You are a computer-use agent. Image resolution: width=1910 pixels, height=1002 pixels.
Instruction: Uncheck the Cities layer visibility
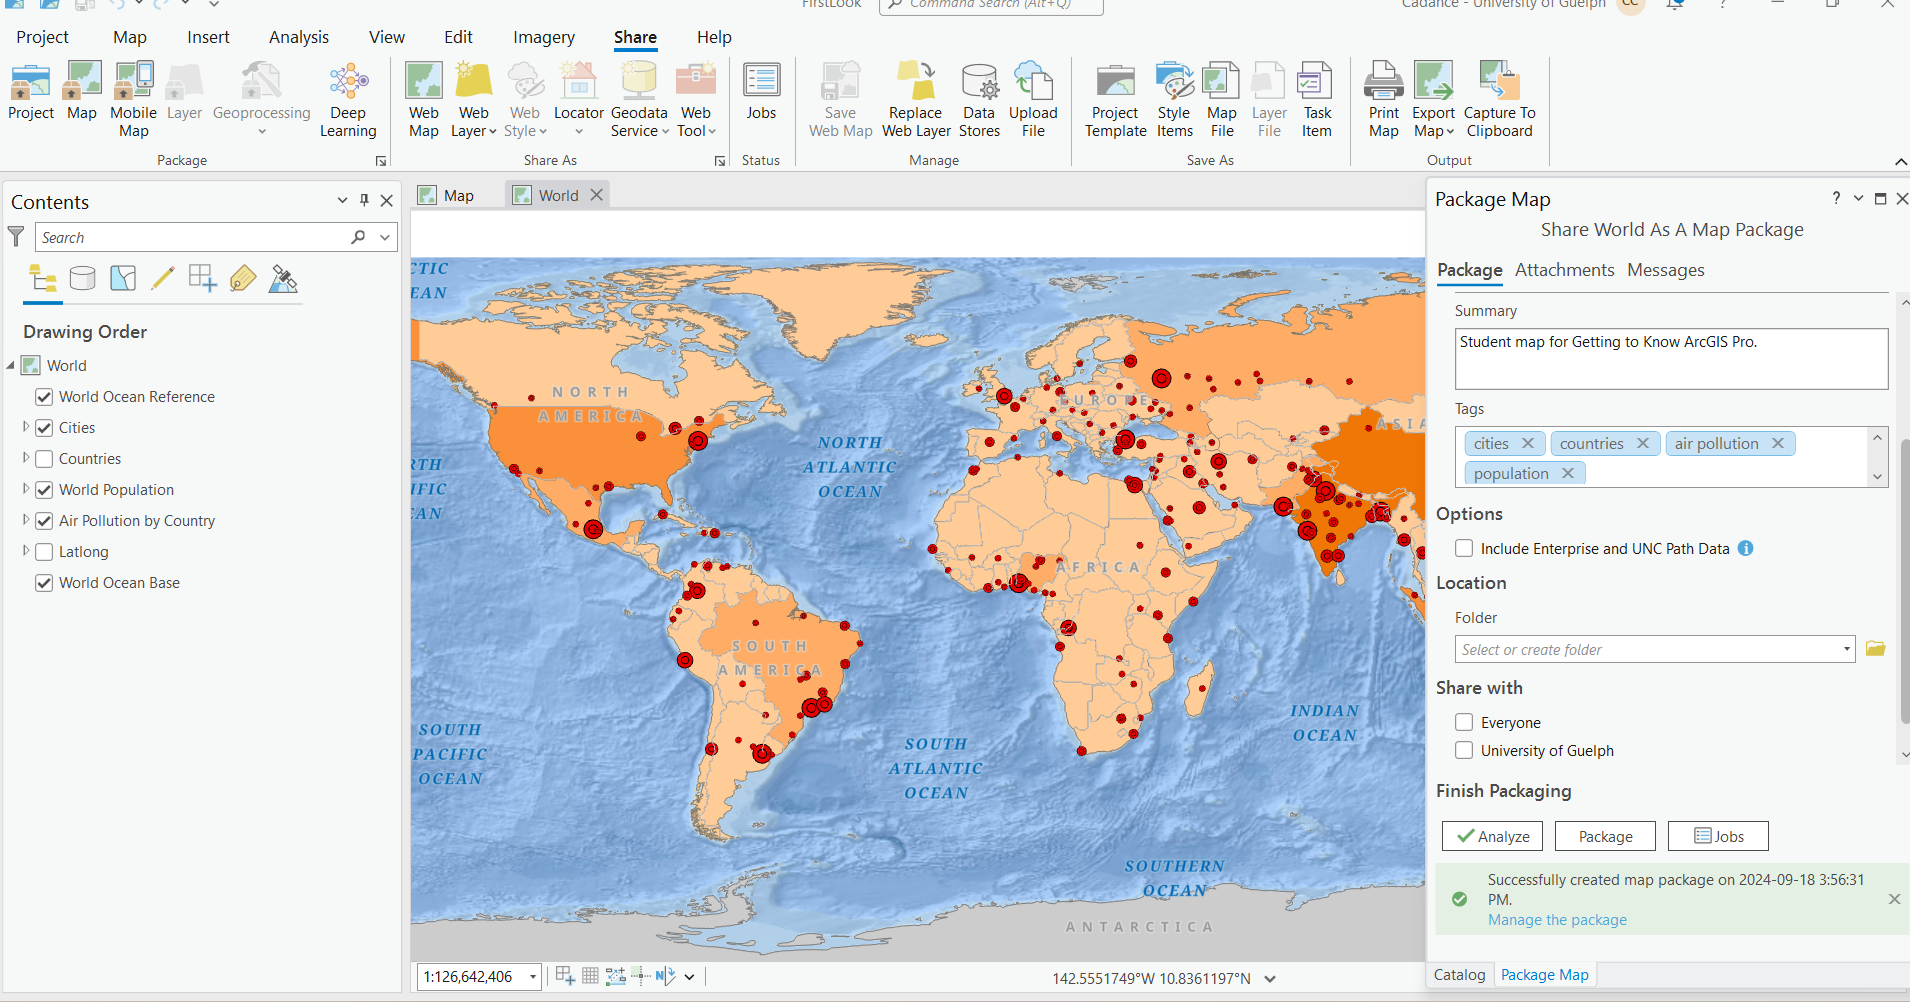44,427
